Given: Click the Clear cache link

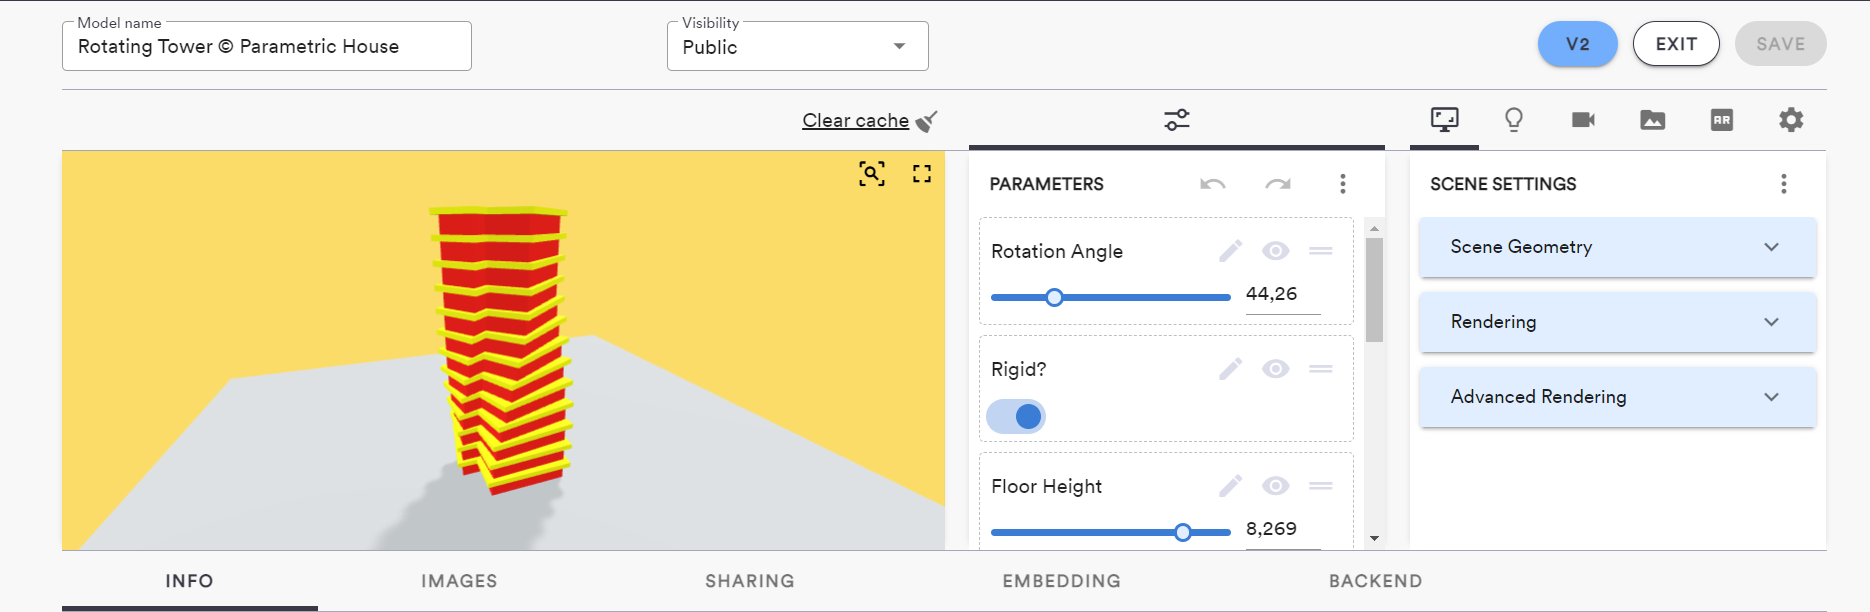Looking at the screenshot, I should 856,121.
